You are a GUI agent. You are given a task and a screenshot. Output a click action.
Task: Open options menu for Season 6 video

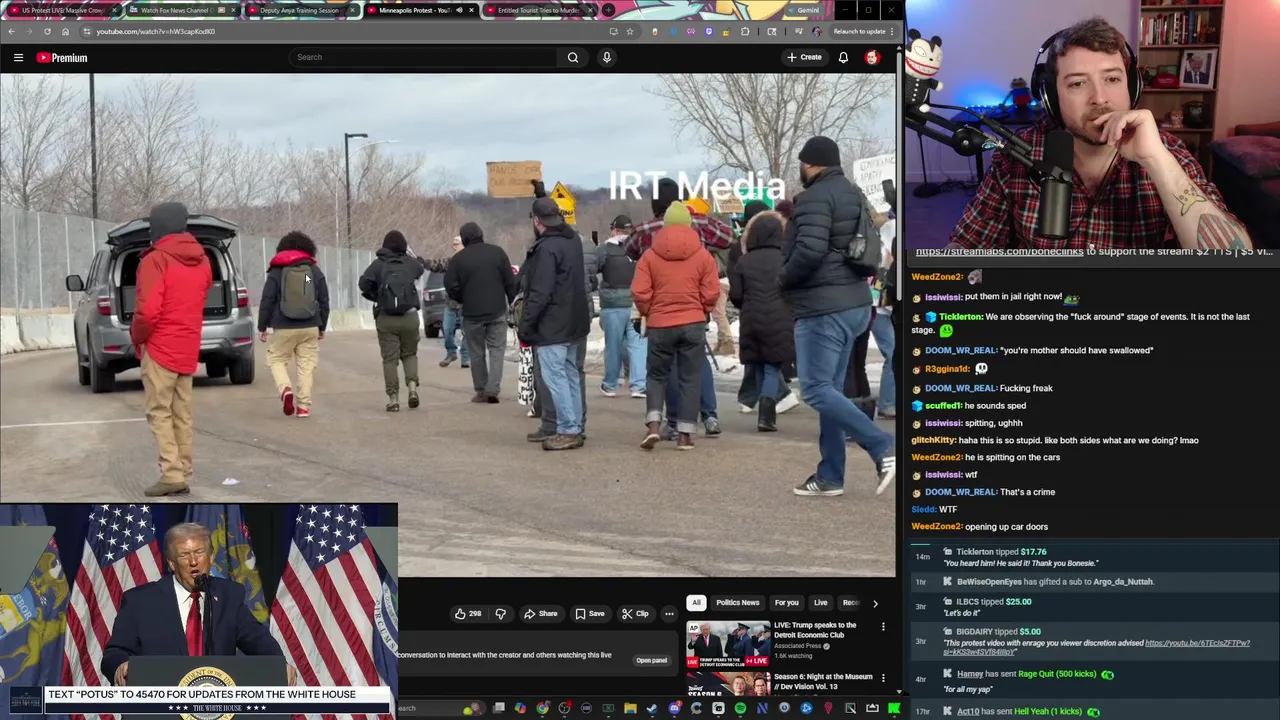[883, 678]
